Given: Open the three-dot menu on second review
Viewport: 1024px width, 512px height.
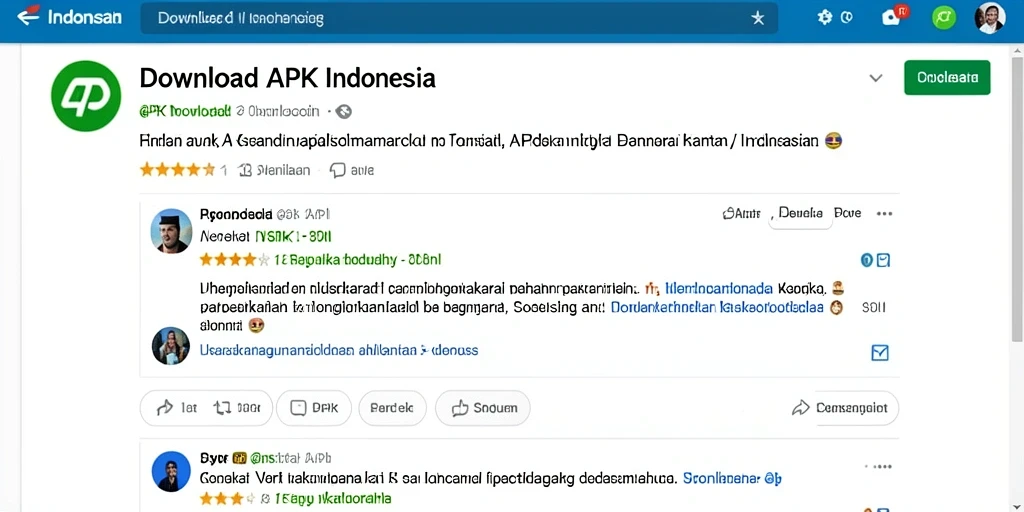Looking at the screenshot, I should point(882,467).
